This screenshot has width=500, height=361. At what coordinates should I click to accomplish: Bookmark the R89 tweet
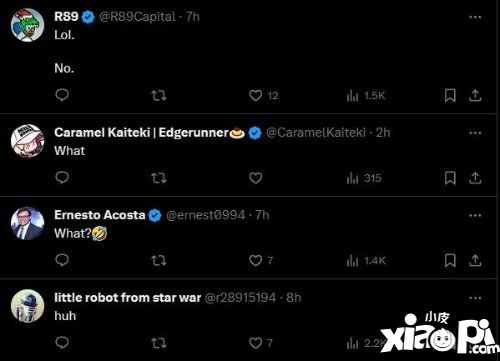click(450, 96)
